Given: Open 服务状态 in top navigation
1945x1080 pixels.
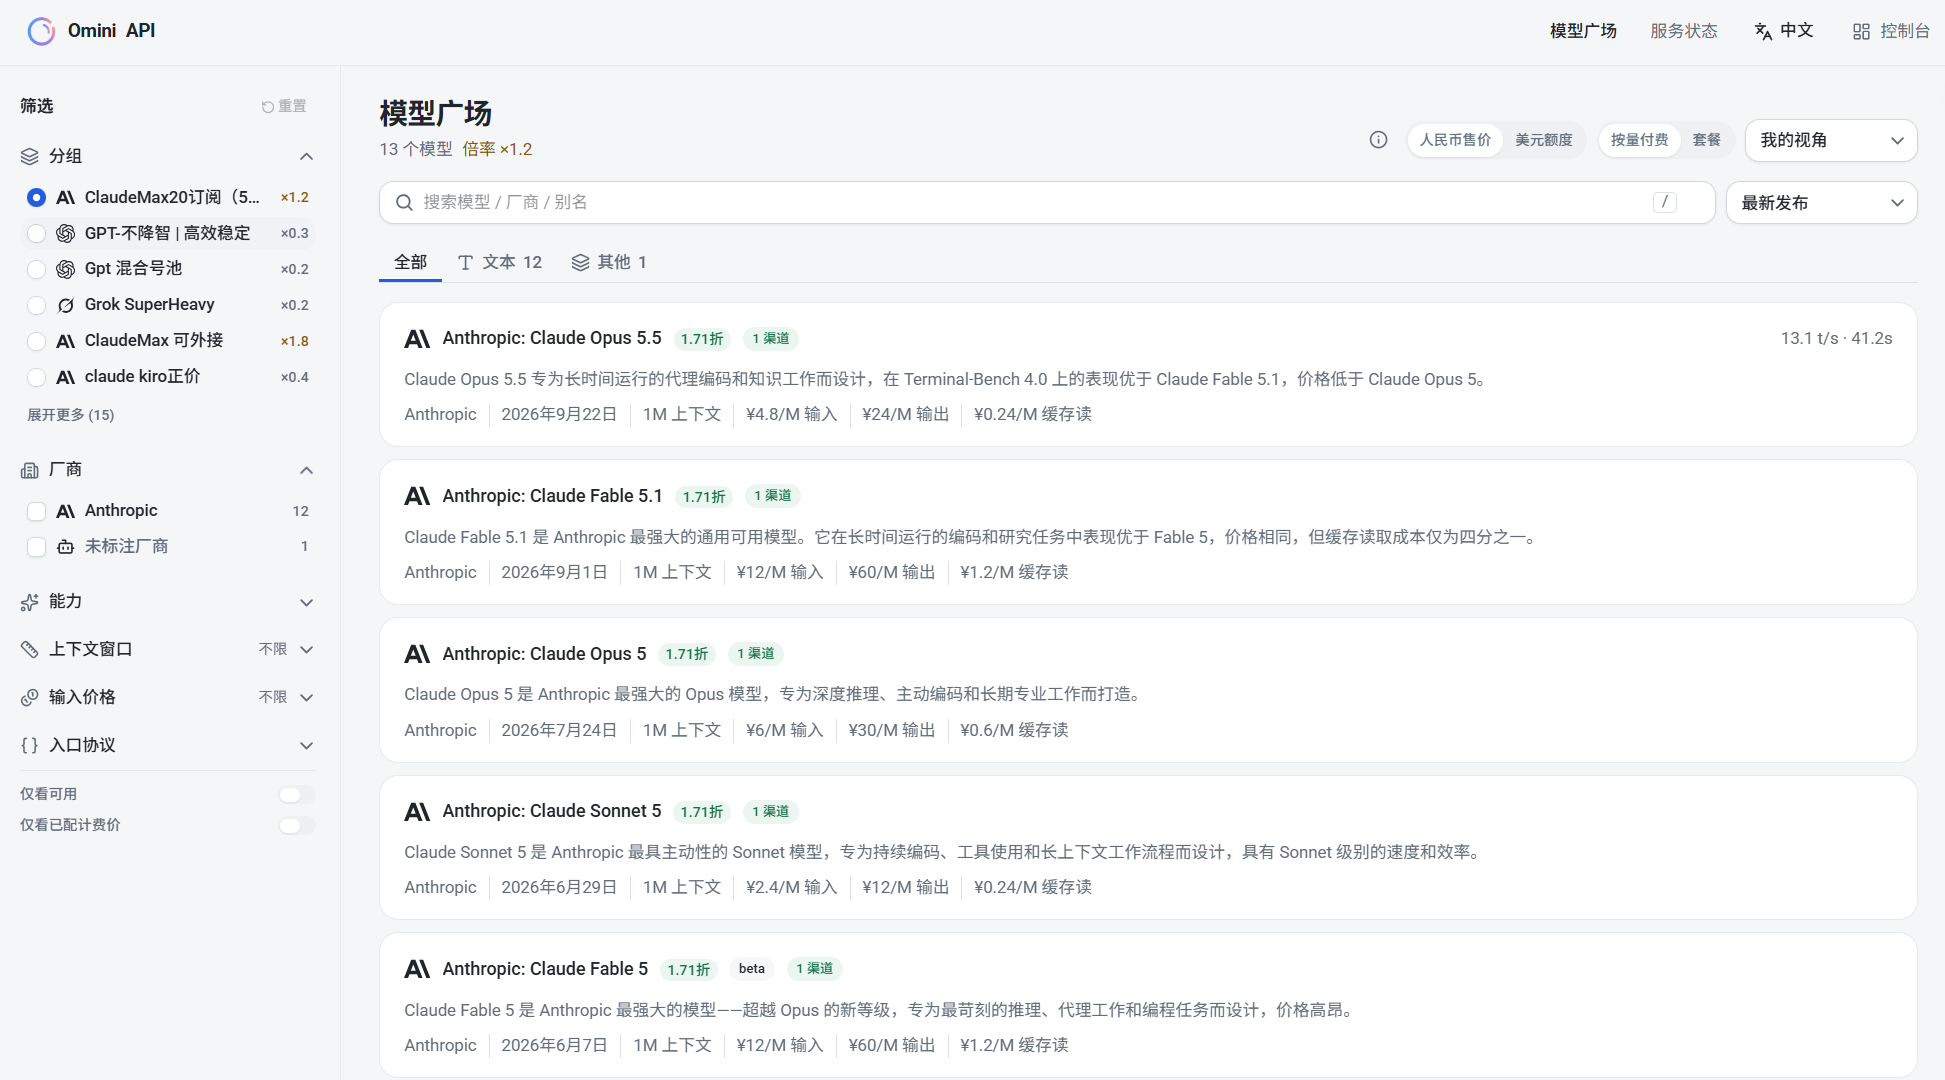Looking at the screenshot, I should 1684,31.
